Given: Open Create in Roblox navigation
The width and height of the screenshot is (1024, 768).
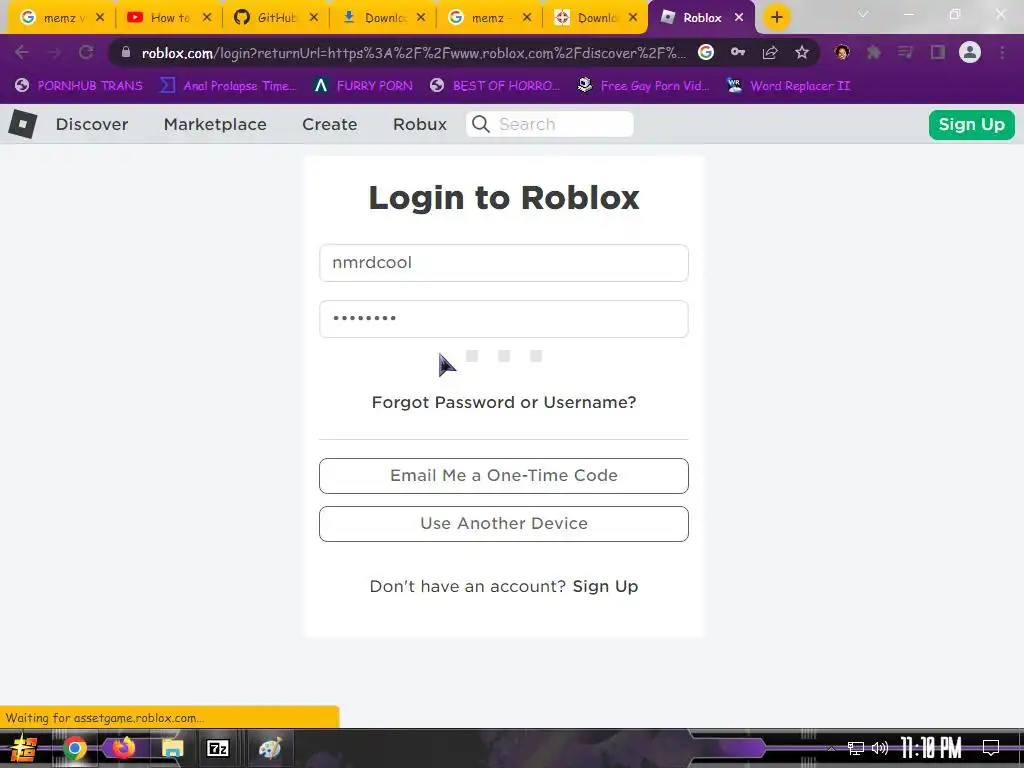Looking at the screenshot, I should [330, 124].
